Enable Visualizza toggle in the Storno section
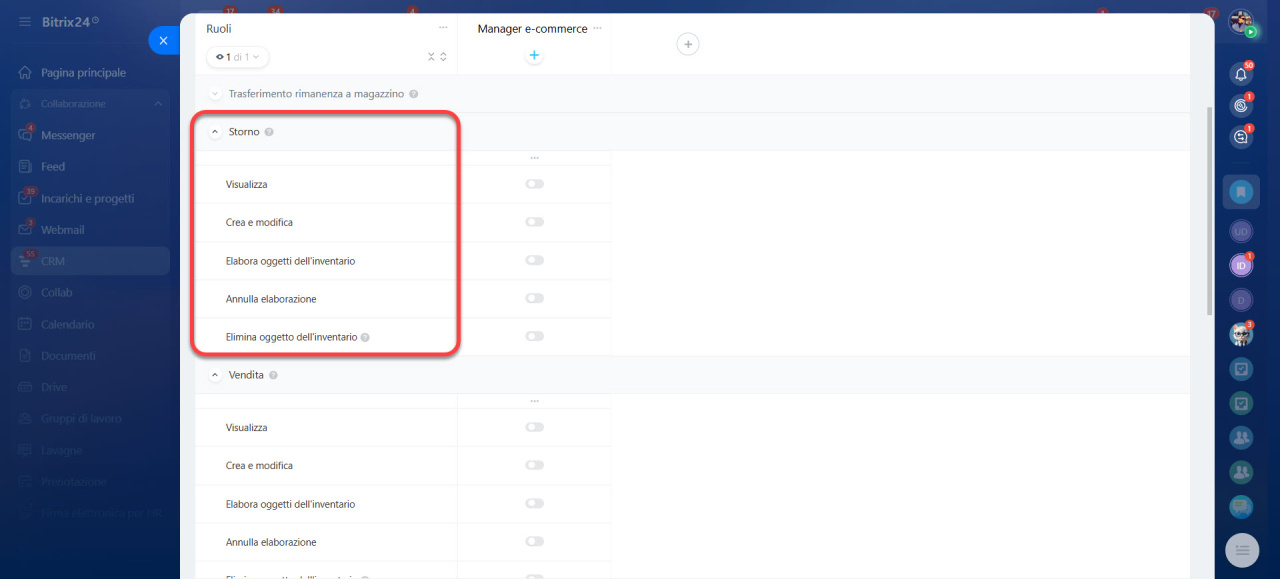Image resolution: width=1280 pixels, height=579 pixels. (x=534, y=184)
